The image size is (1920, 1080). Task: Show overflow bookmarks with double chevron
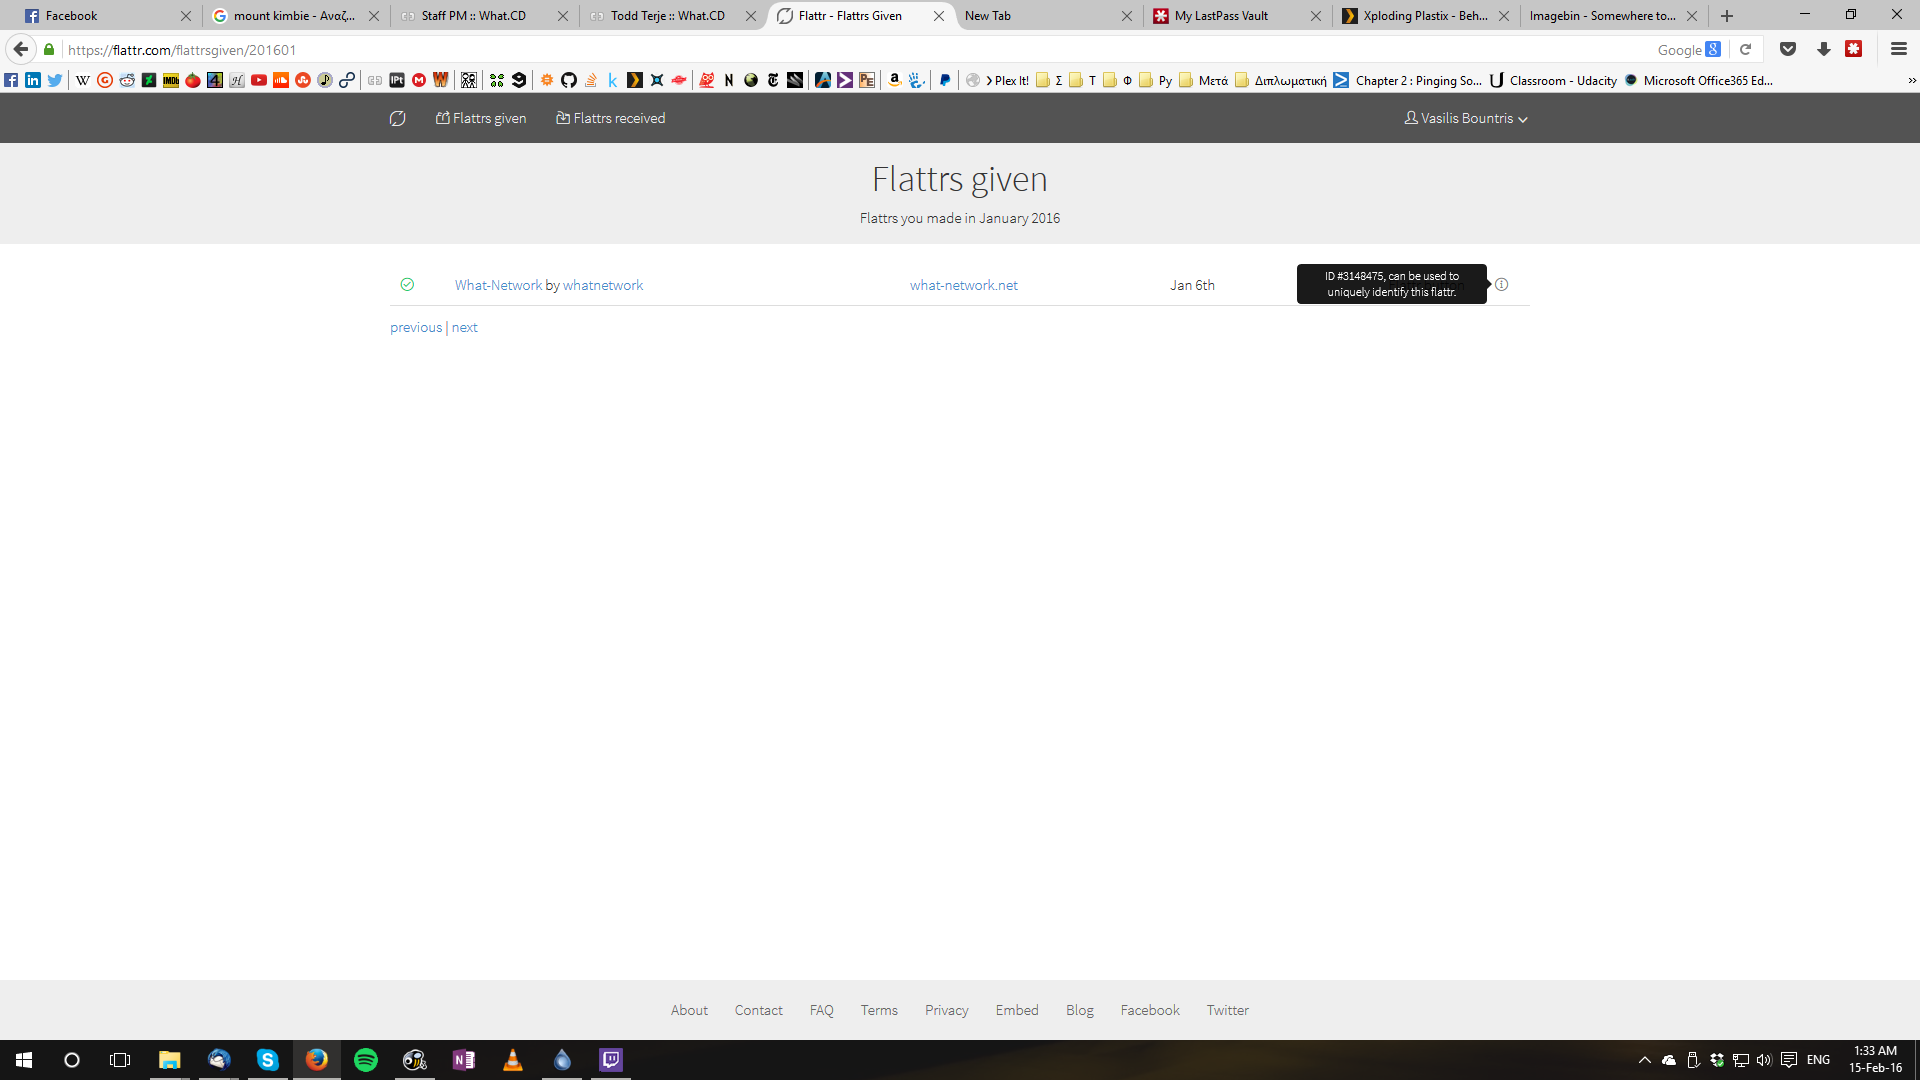(x=1911, y=80)
